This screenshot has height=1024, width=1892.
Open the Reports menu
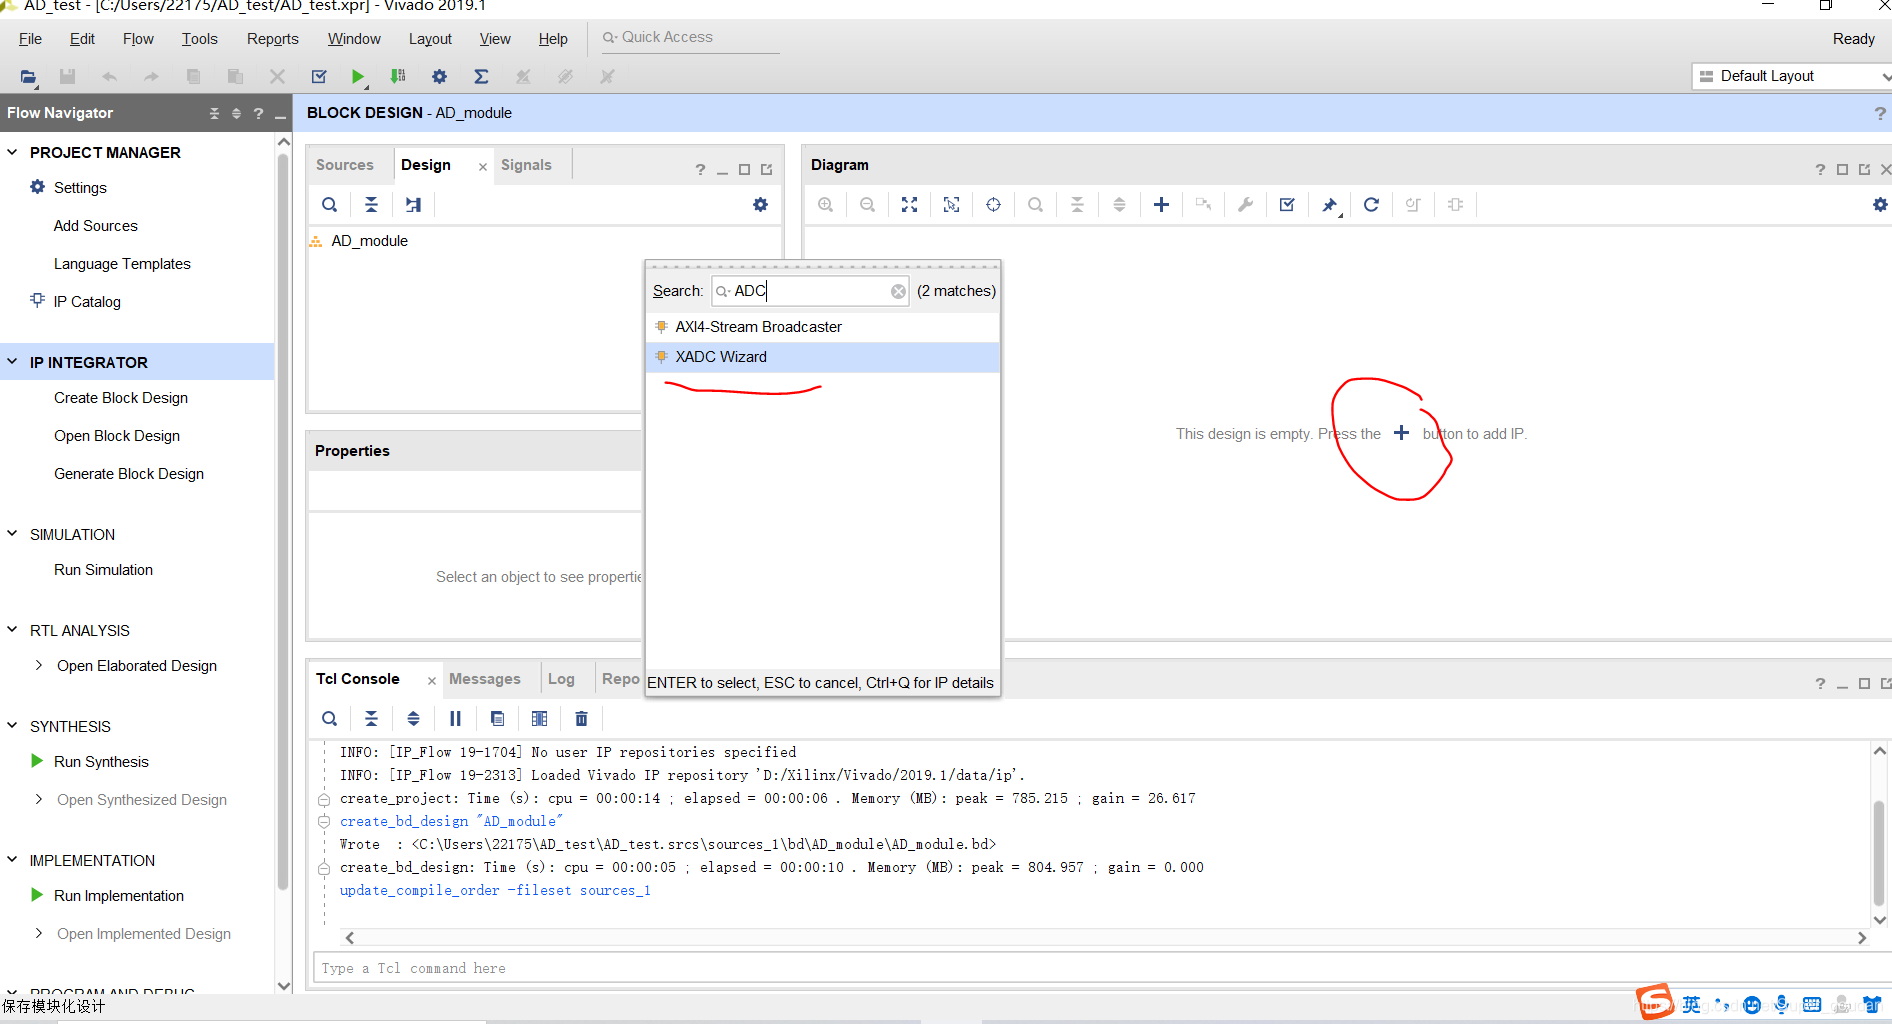coord(273,39)
